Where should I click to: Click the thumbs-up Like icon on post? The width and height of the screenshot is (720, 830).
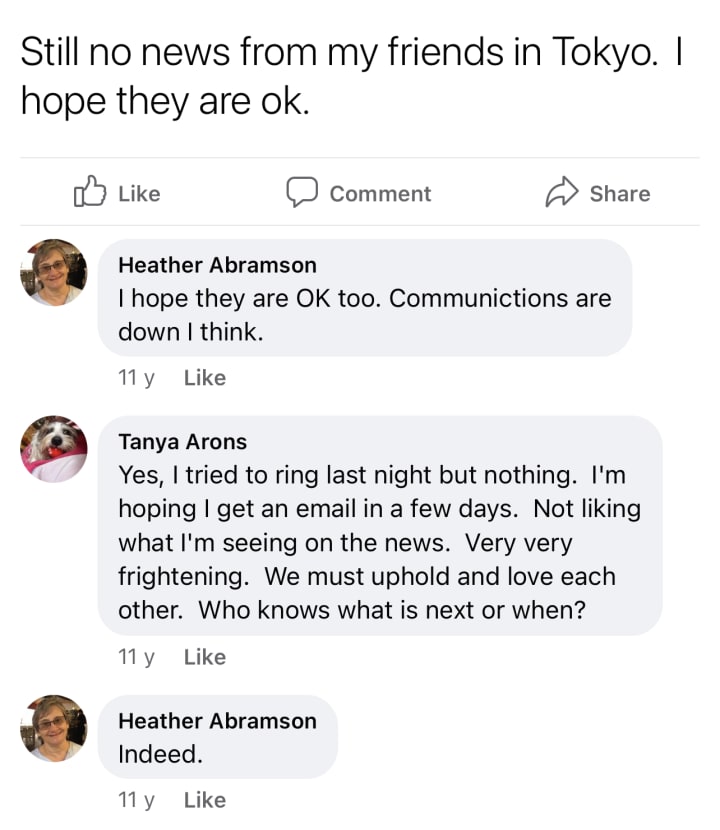(89, 191)
